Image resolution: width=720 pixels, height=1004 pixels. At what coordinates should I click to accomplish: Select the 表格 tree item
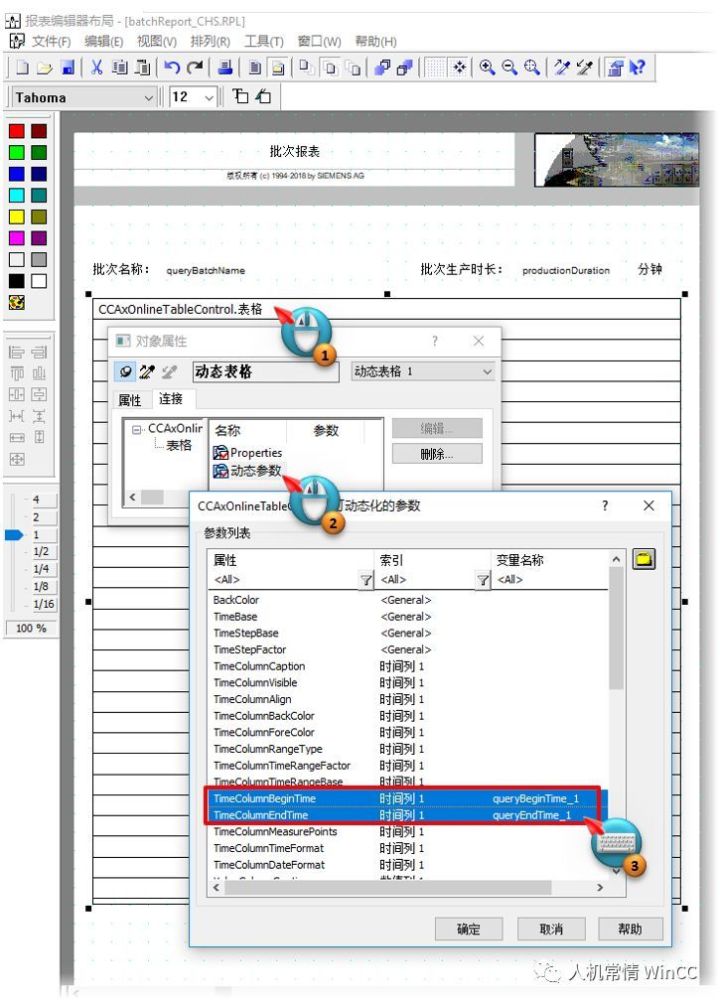(x=179, y=445)
